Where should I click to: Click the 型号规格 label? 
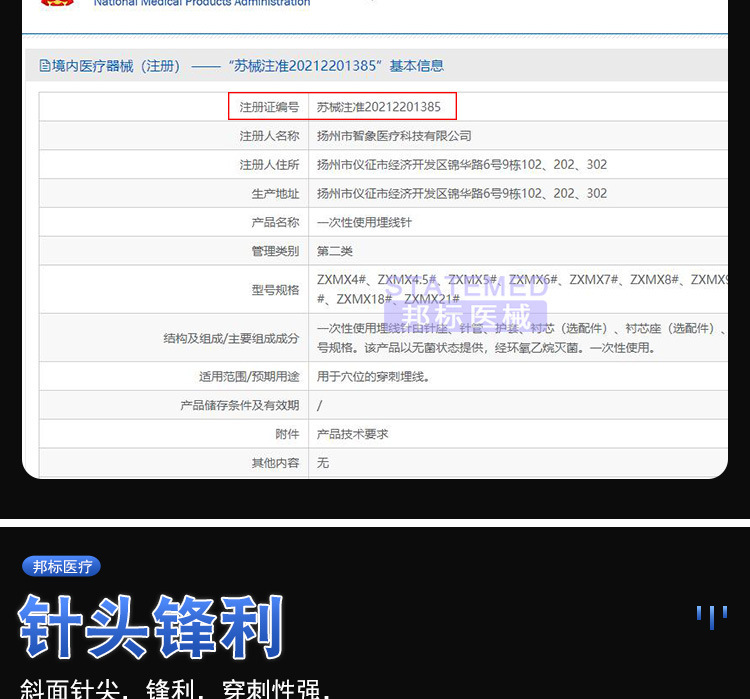coord(276,289)
